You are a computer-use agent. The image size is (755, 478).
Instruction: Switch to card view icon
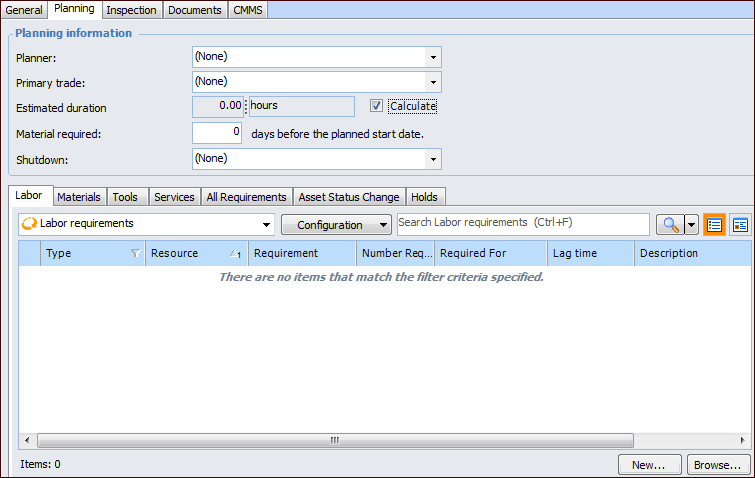coord(740,225)
